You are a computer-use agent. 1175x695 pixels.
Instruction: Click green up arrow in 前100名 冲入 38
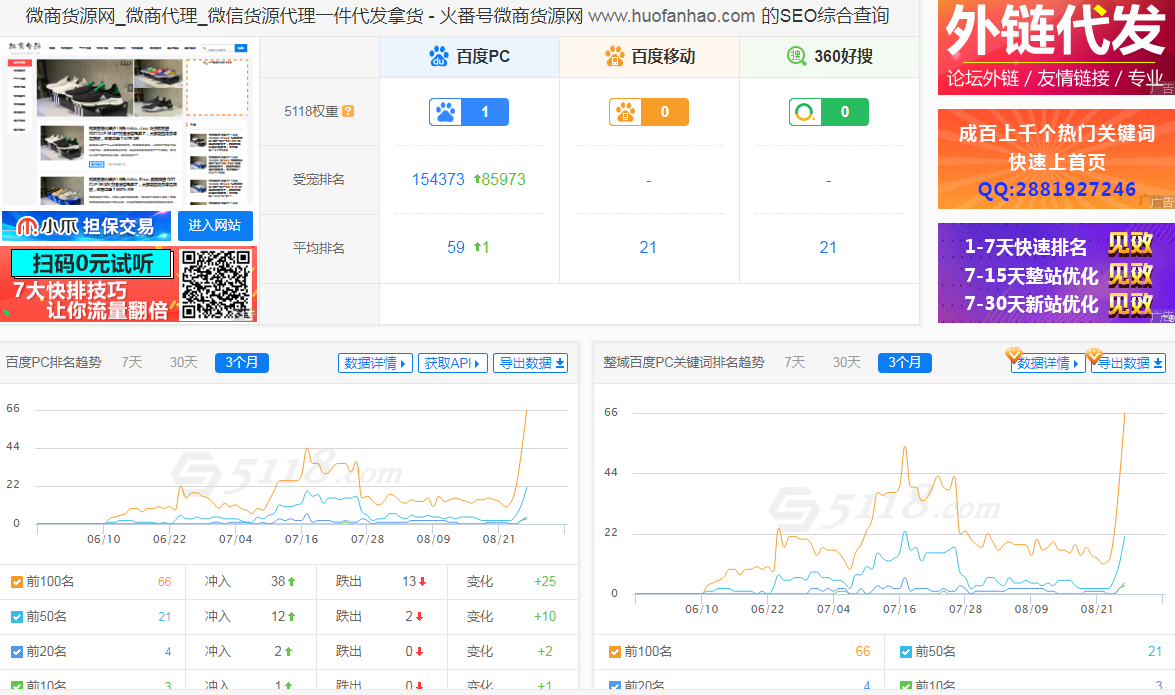(x=292, y=582)
